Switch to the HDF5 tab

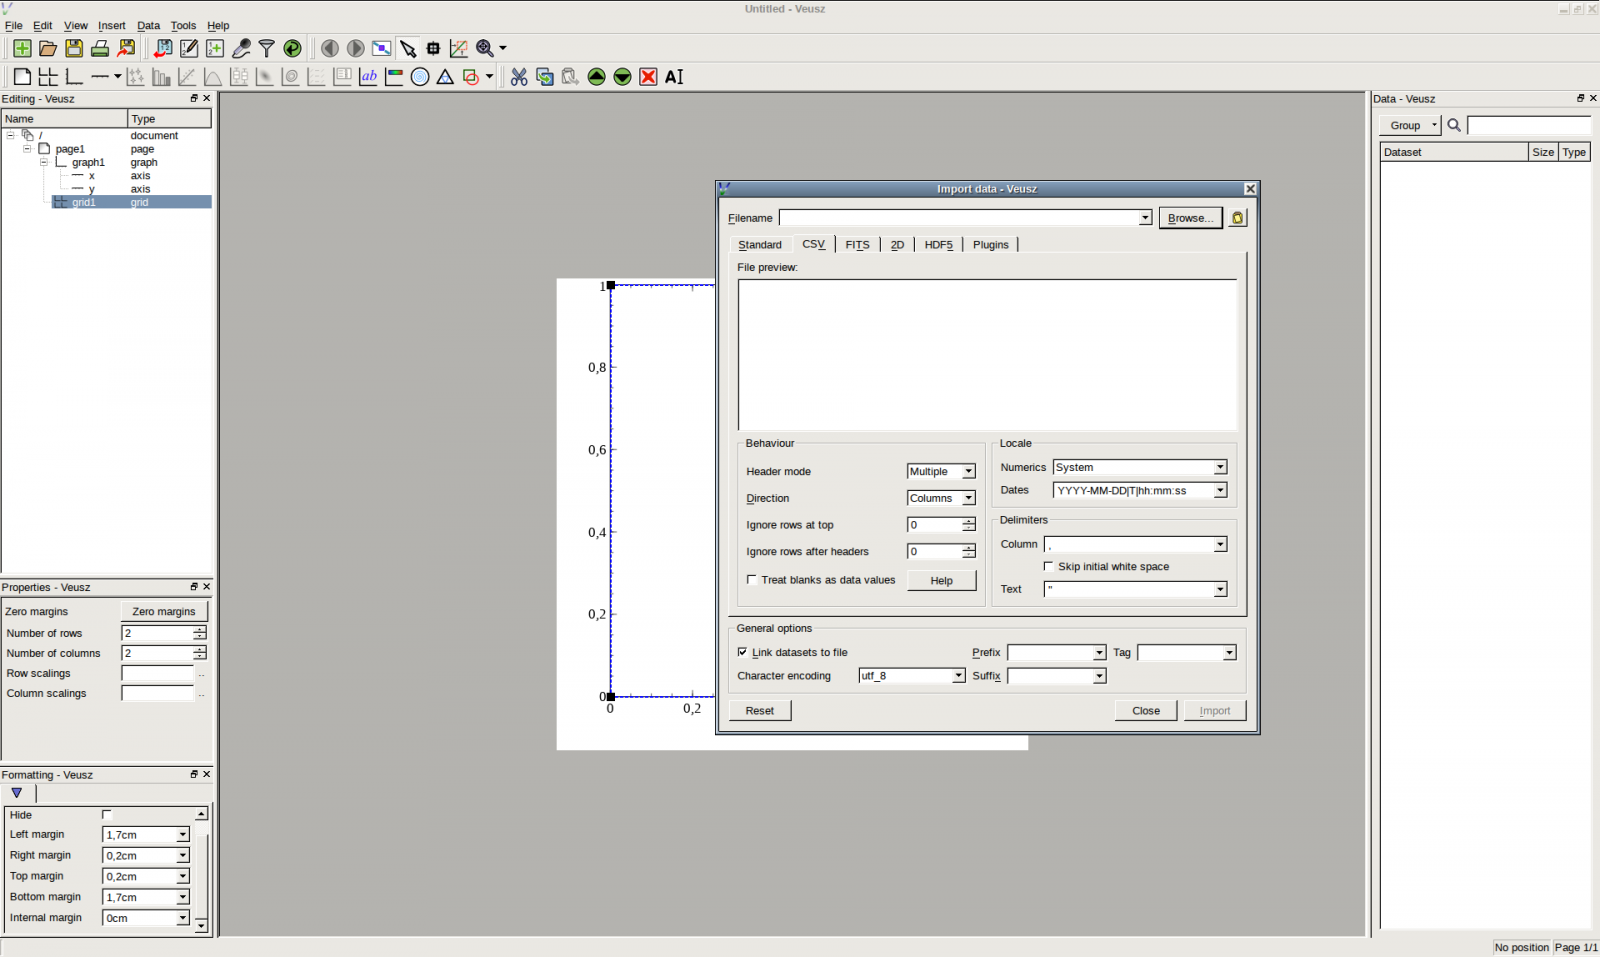pos(938,245)
